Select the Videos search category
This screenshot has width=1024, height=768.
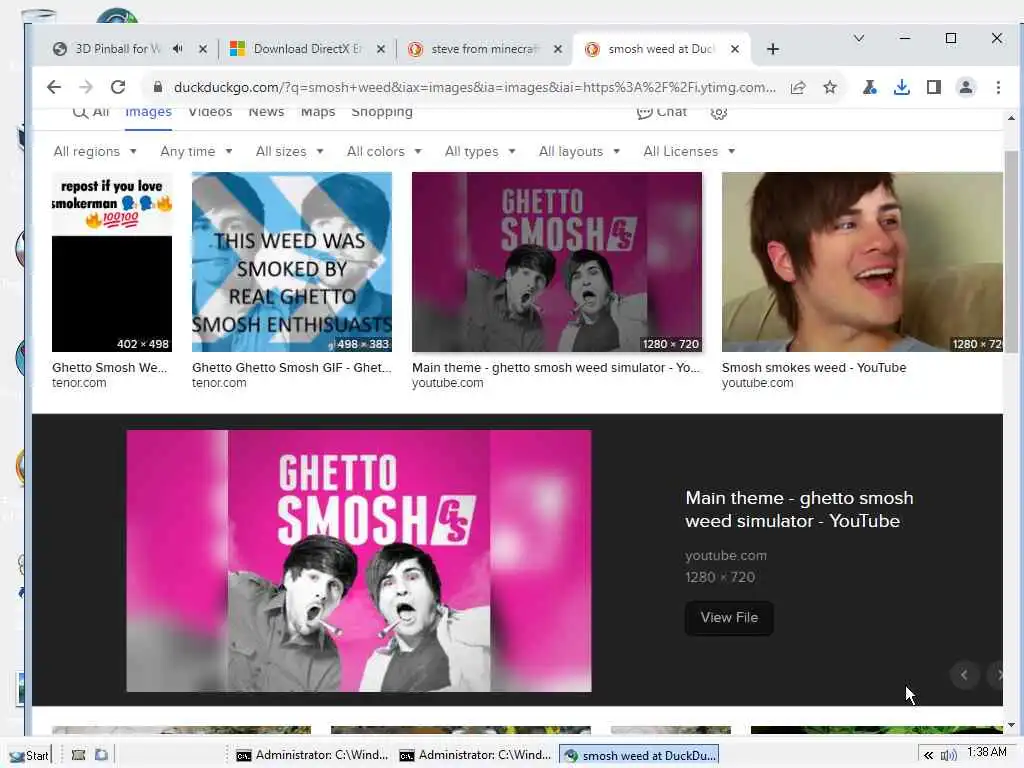[x=210, y=112]
